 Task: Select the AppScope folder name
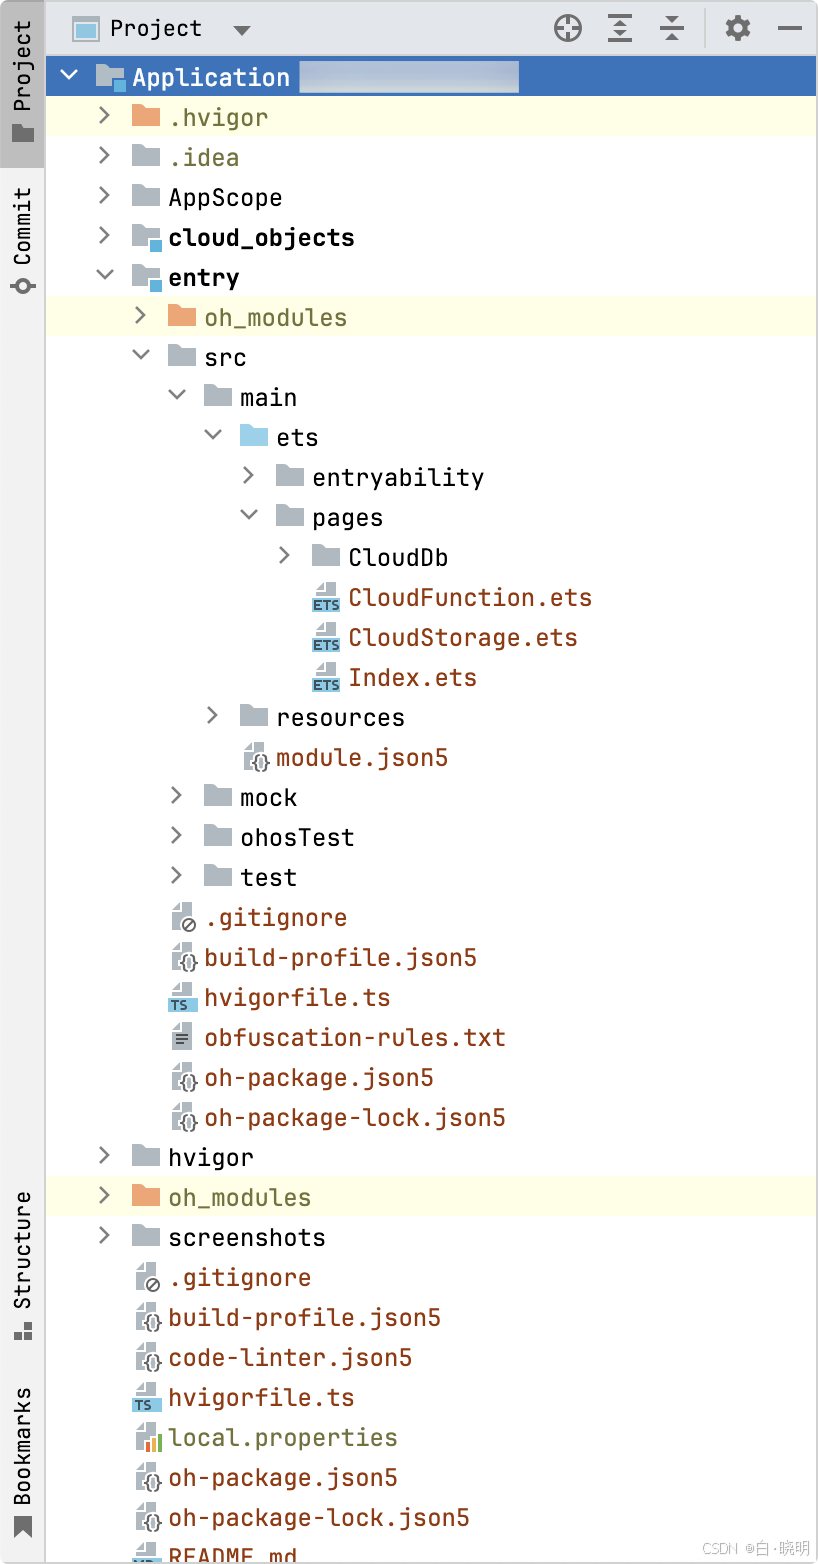pyautogui.click(x=225, y=198)
